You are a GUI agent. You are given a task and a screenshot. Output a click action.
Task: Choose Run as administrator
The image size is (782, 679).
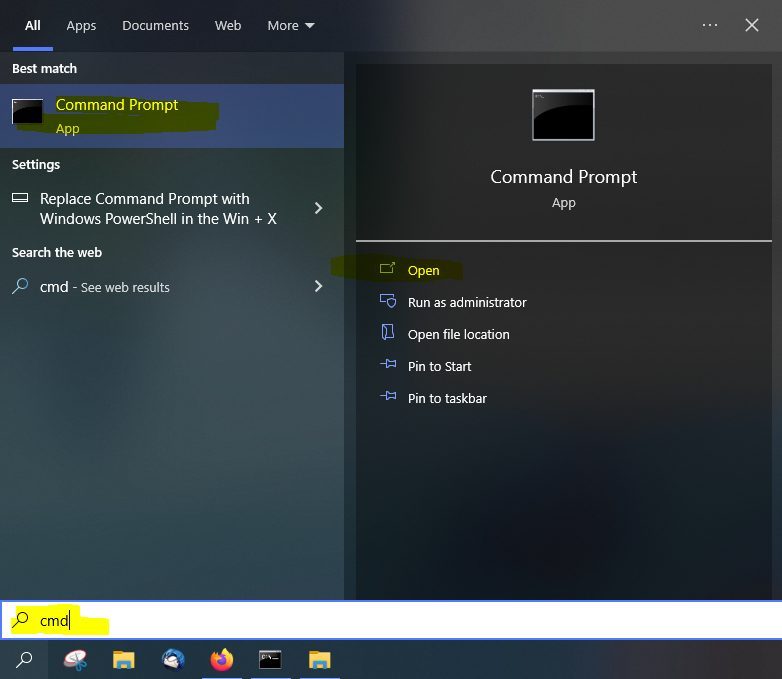tap(466, 302)
